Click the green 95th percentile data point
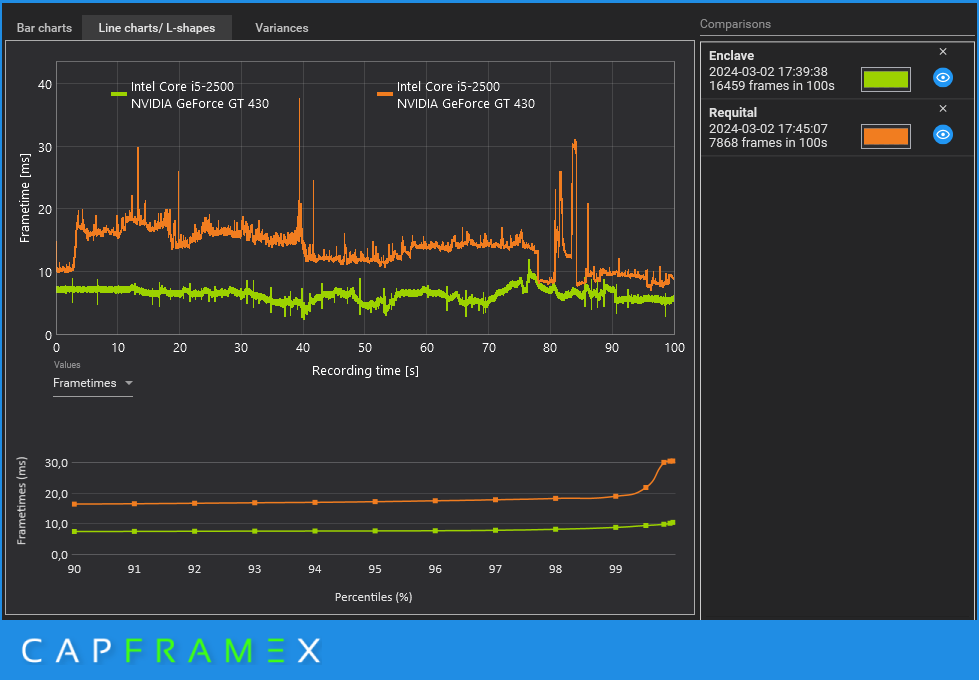Viewport: 979px width, 680px height. click(375, 531)
